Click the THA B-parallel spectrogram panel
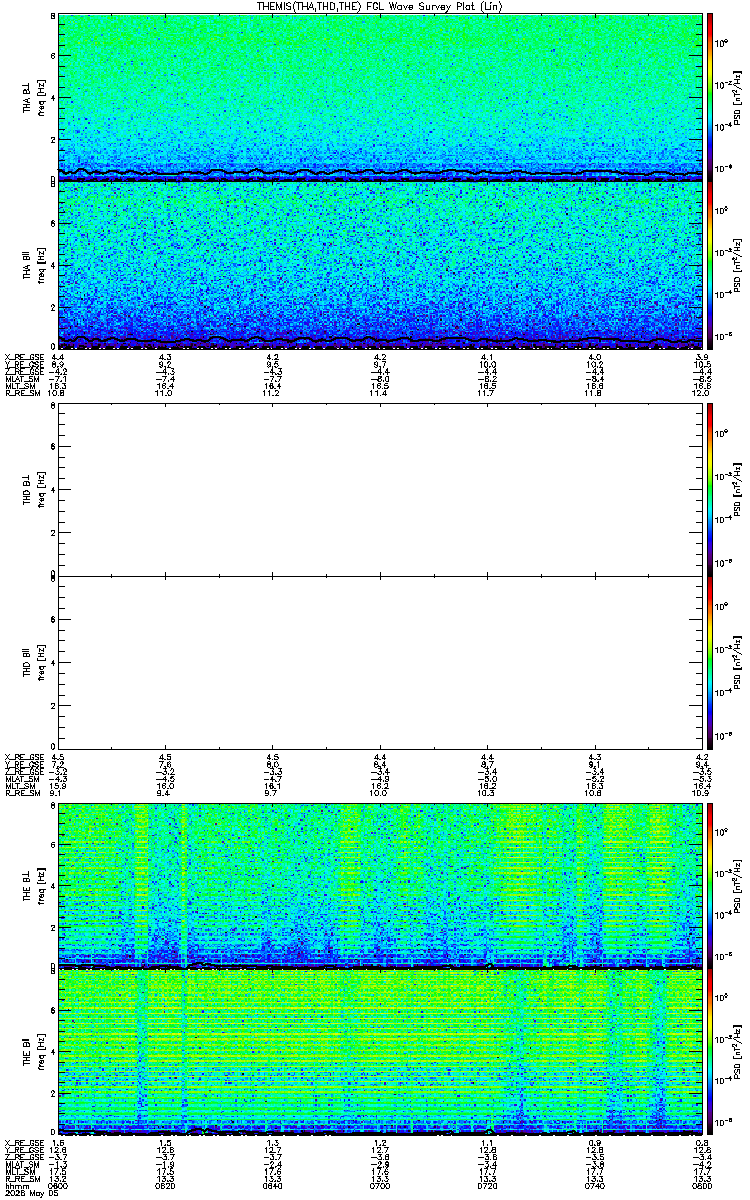The height and width of the screenshot is (1200, 750). point(379,265)
